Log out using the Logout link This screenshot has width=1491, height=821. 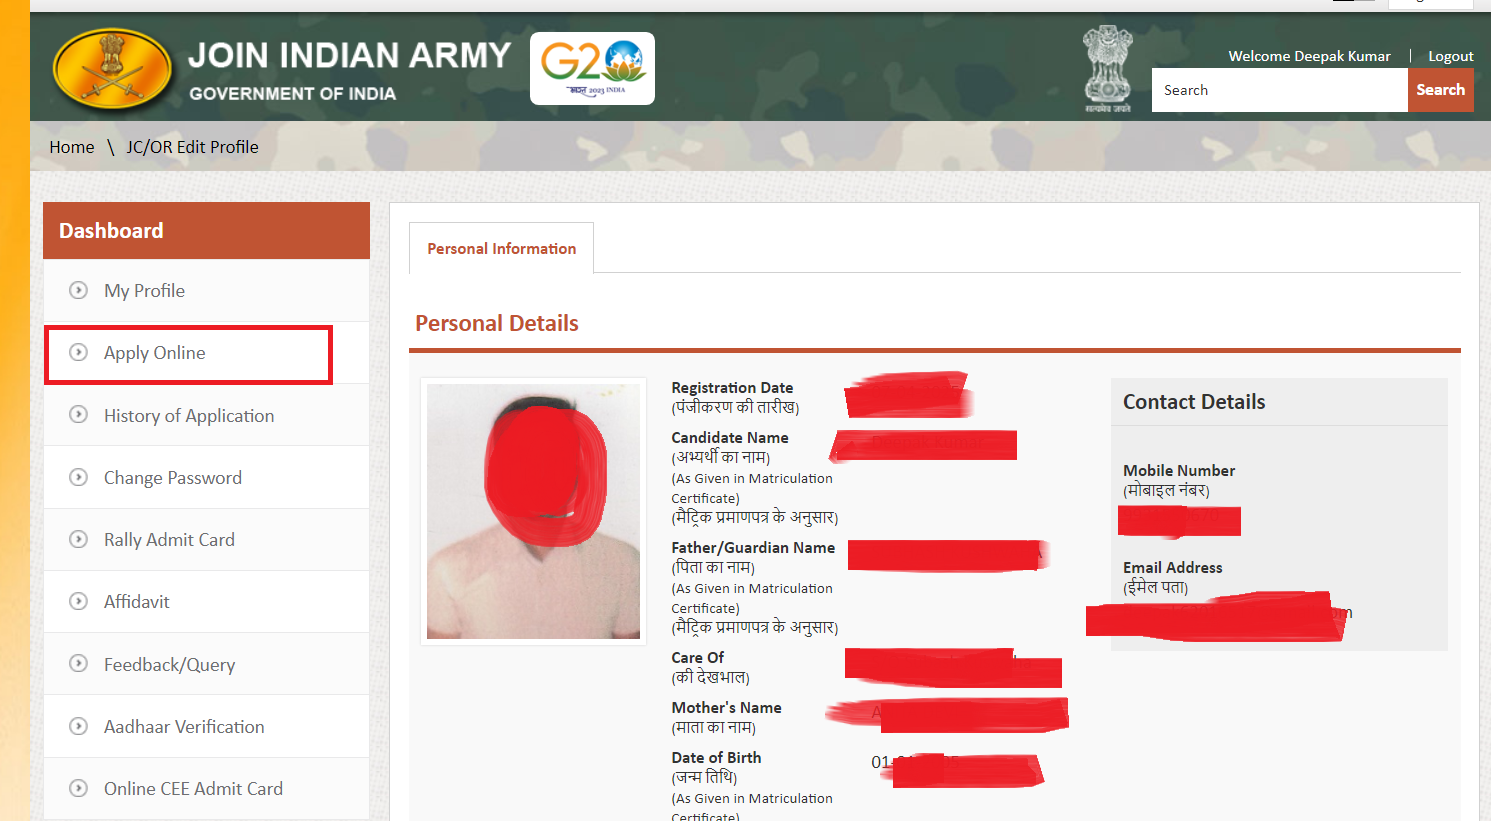(1450, 56)
